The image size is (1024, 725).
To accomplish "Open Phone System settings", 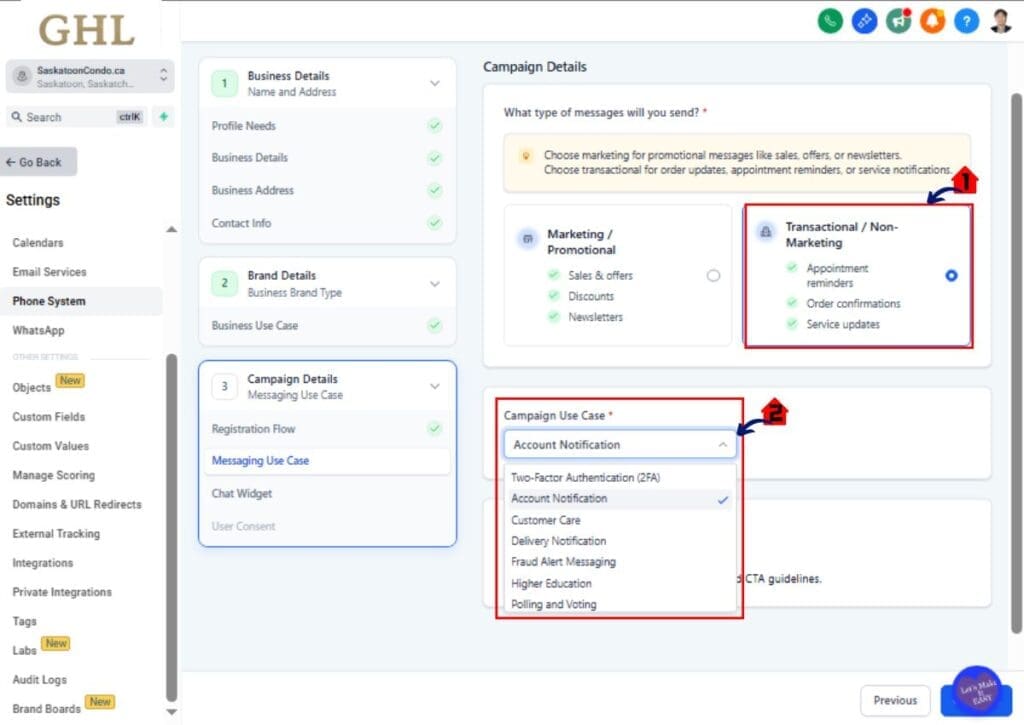I will 49,301.
